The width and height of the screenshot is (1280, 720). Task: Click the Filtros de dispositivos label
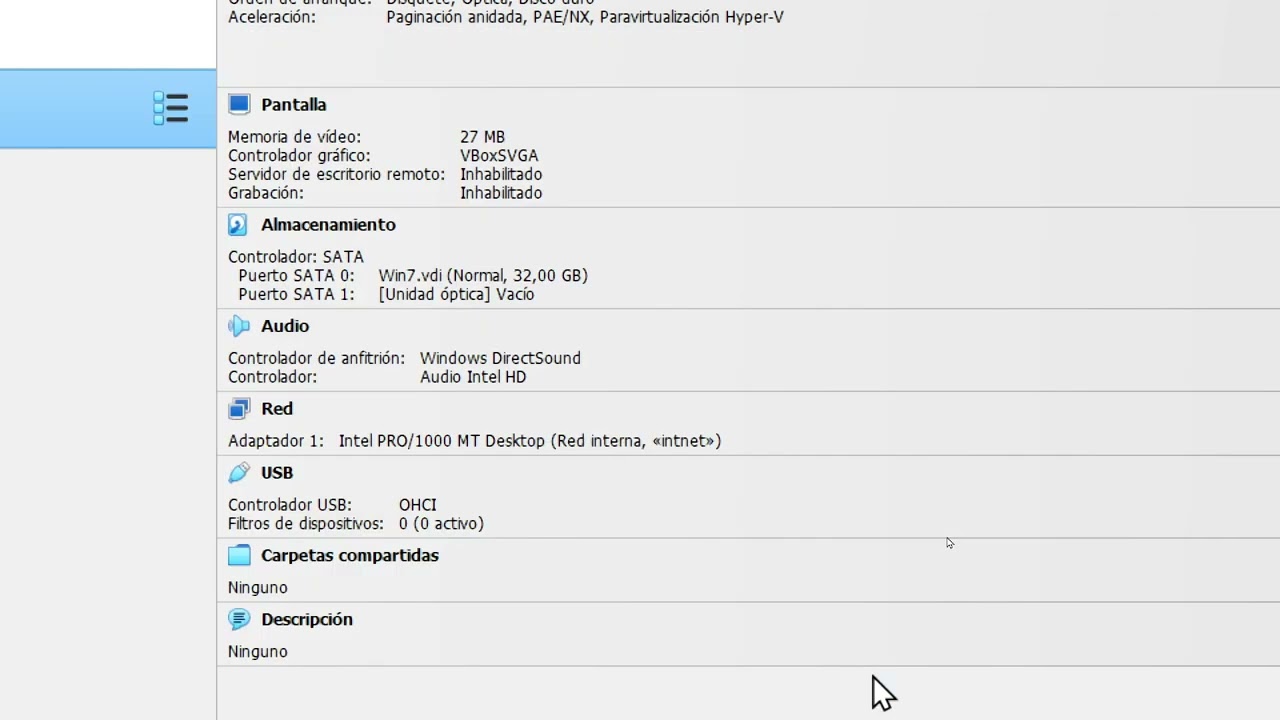[306, 523]
